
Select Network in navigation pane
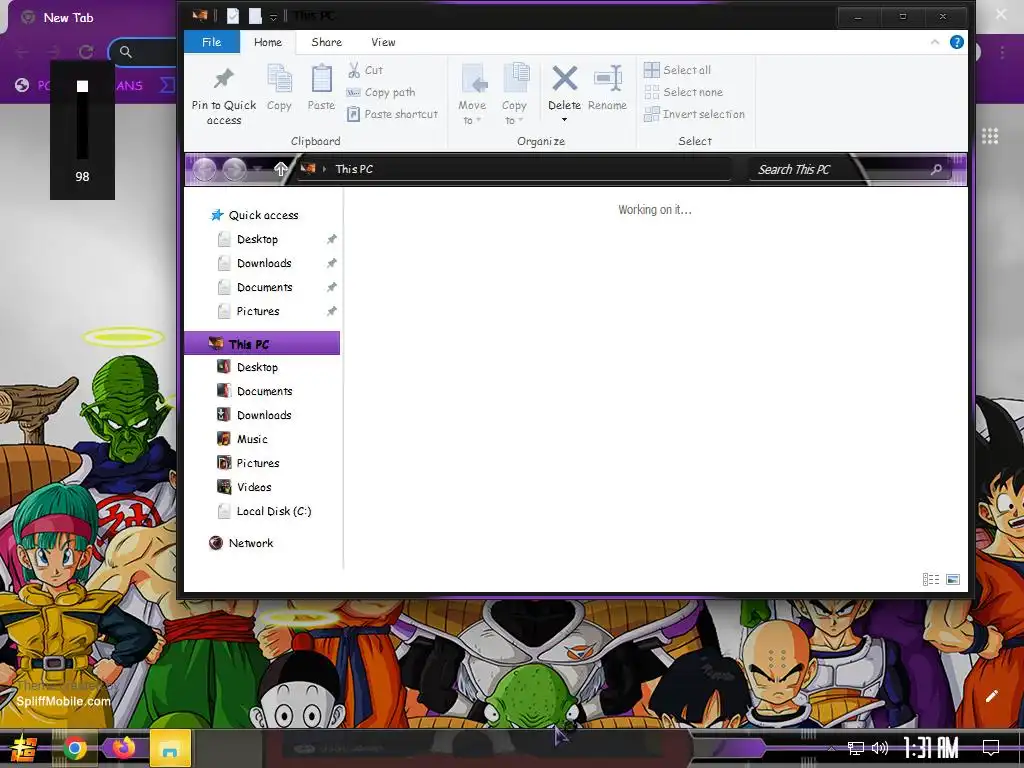251,543
